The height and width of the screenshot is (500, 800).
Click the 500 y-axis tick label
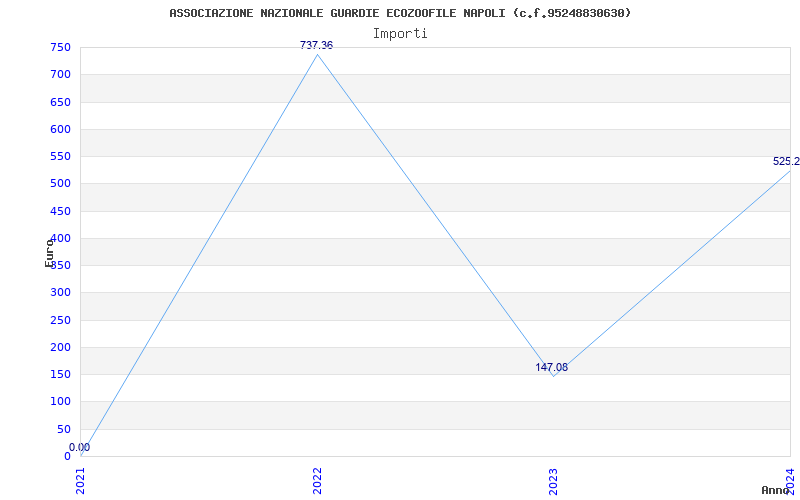pos(60,184)
